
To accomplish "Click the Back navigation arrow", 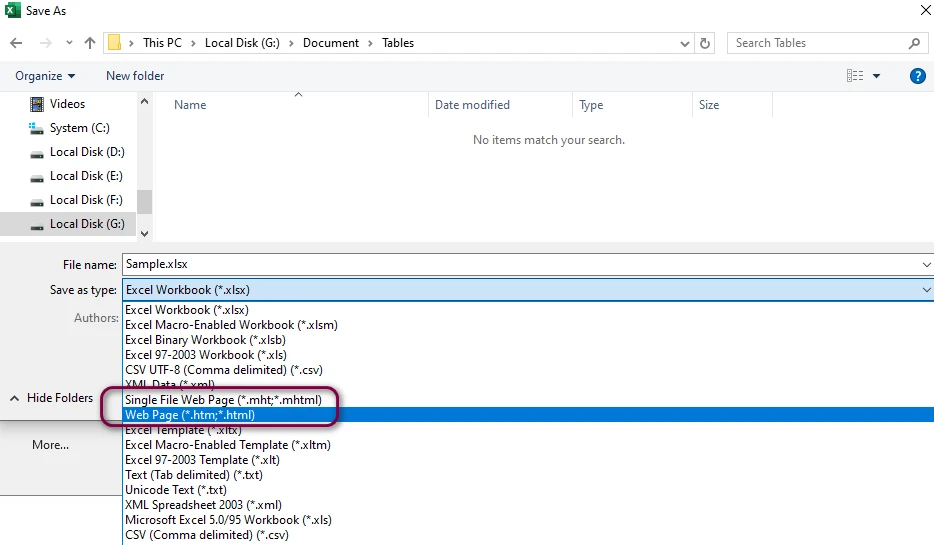I will [x=16, y=43].
